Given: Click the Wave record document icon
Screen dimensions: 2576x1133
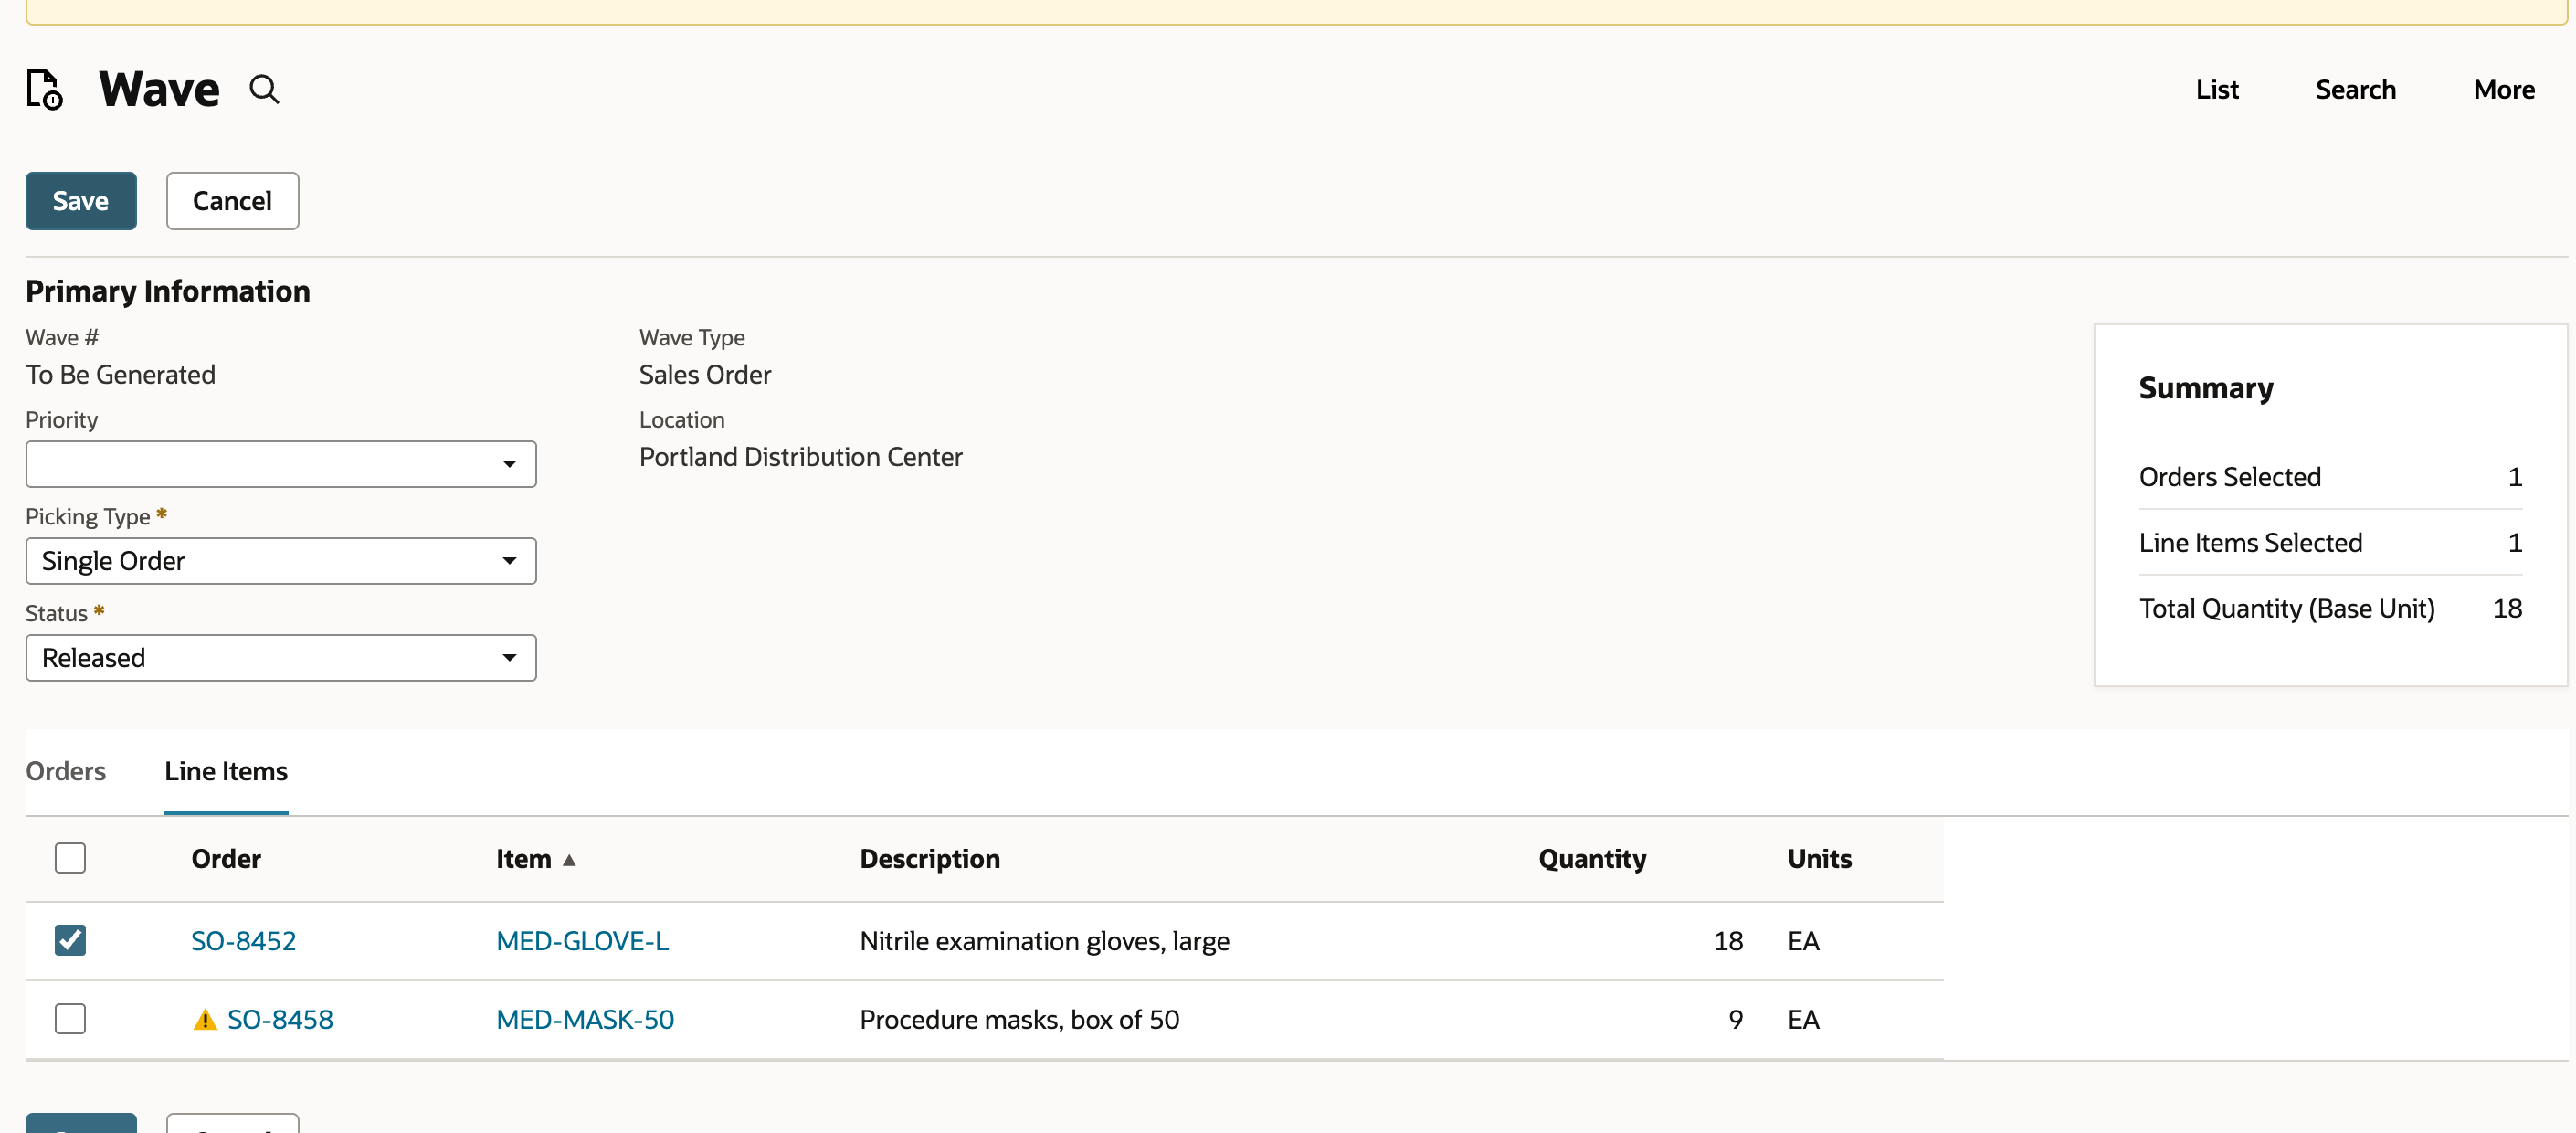Looking at the screenshot, I should click(45, 89).
